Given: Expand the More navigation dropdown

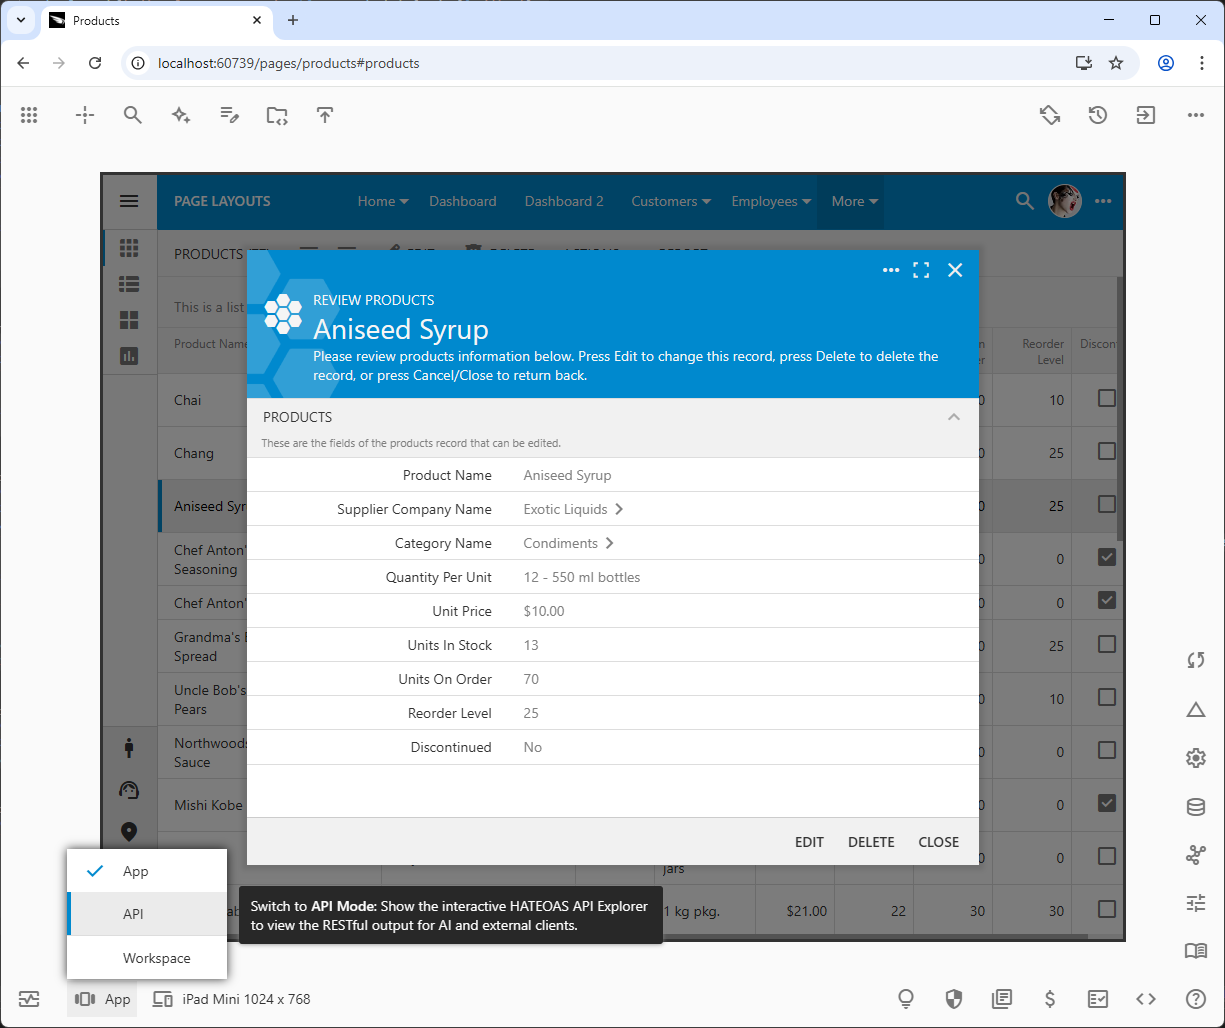Looking at the screenshot, I should pyautogui.click(x=854, y=201).
